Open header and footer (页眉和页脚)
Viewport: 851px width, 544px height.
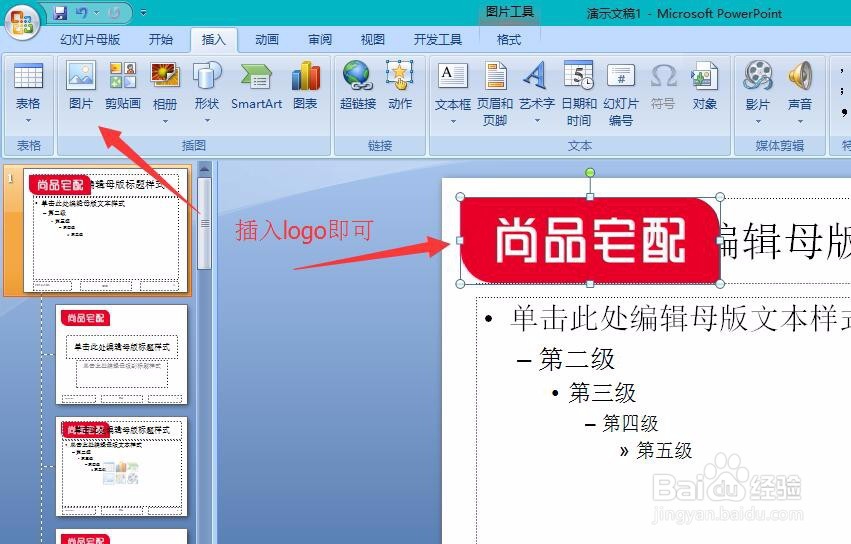(495, 94)
